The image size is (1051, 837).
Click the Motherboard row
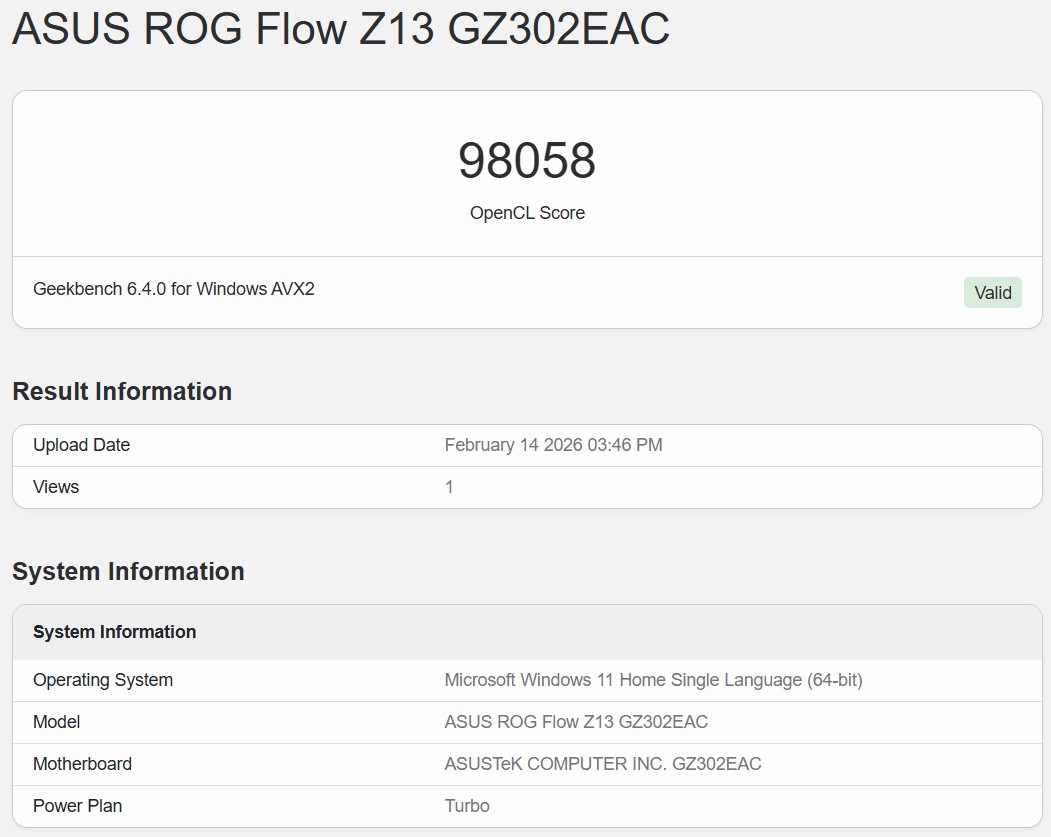point(81,764)
